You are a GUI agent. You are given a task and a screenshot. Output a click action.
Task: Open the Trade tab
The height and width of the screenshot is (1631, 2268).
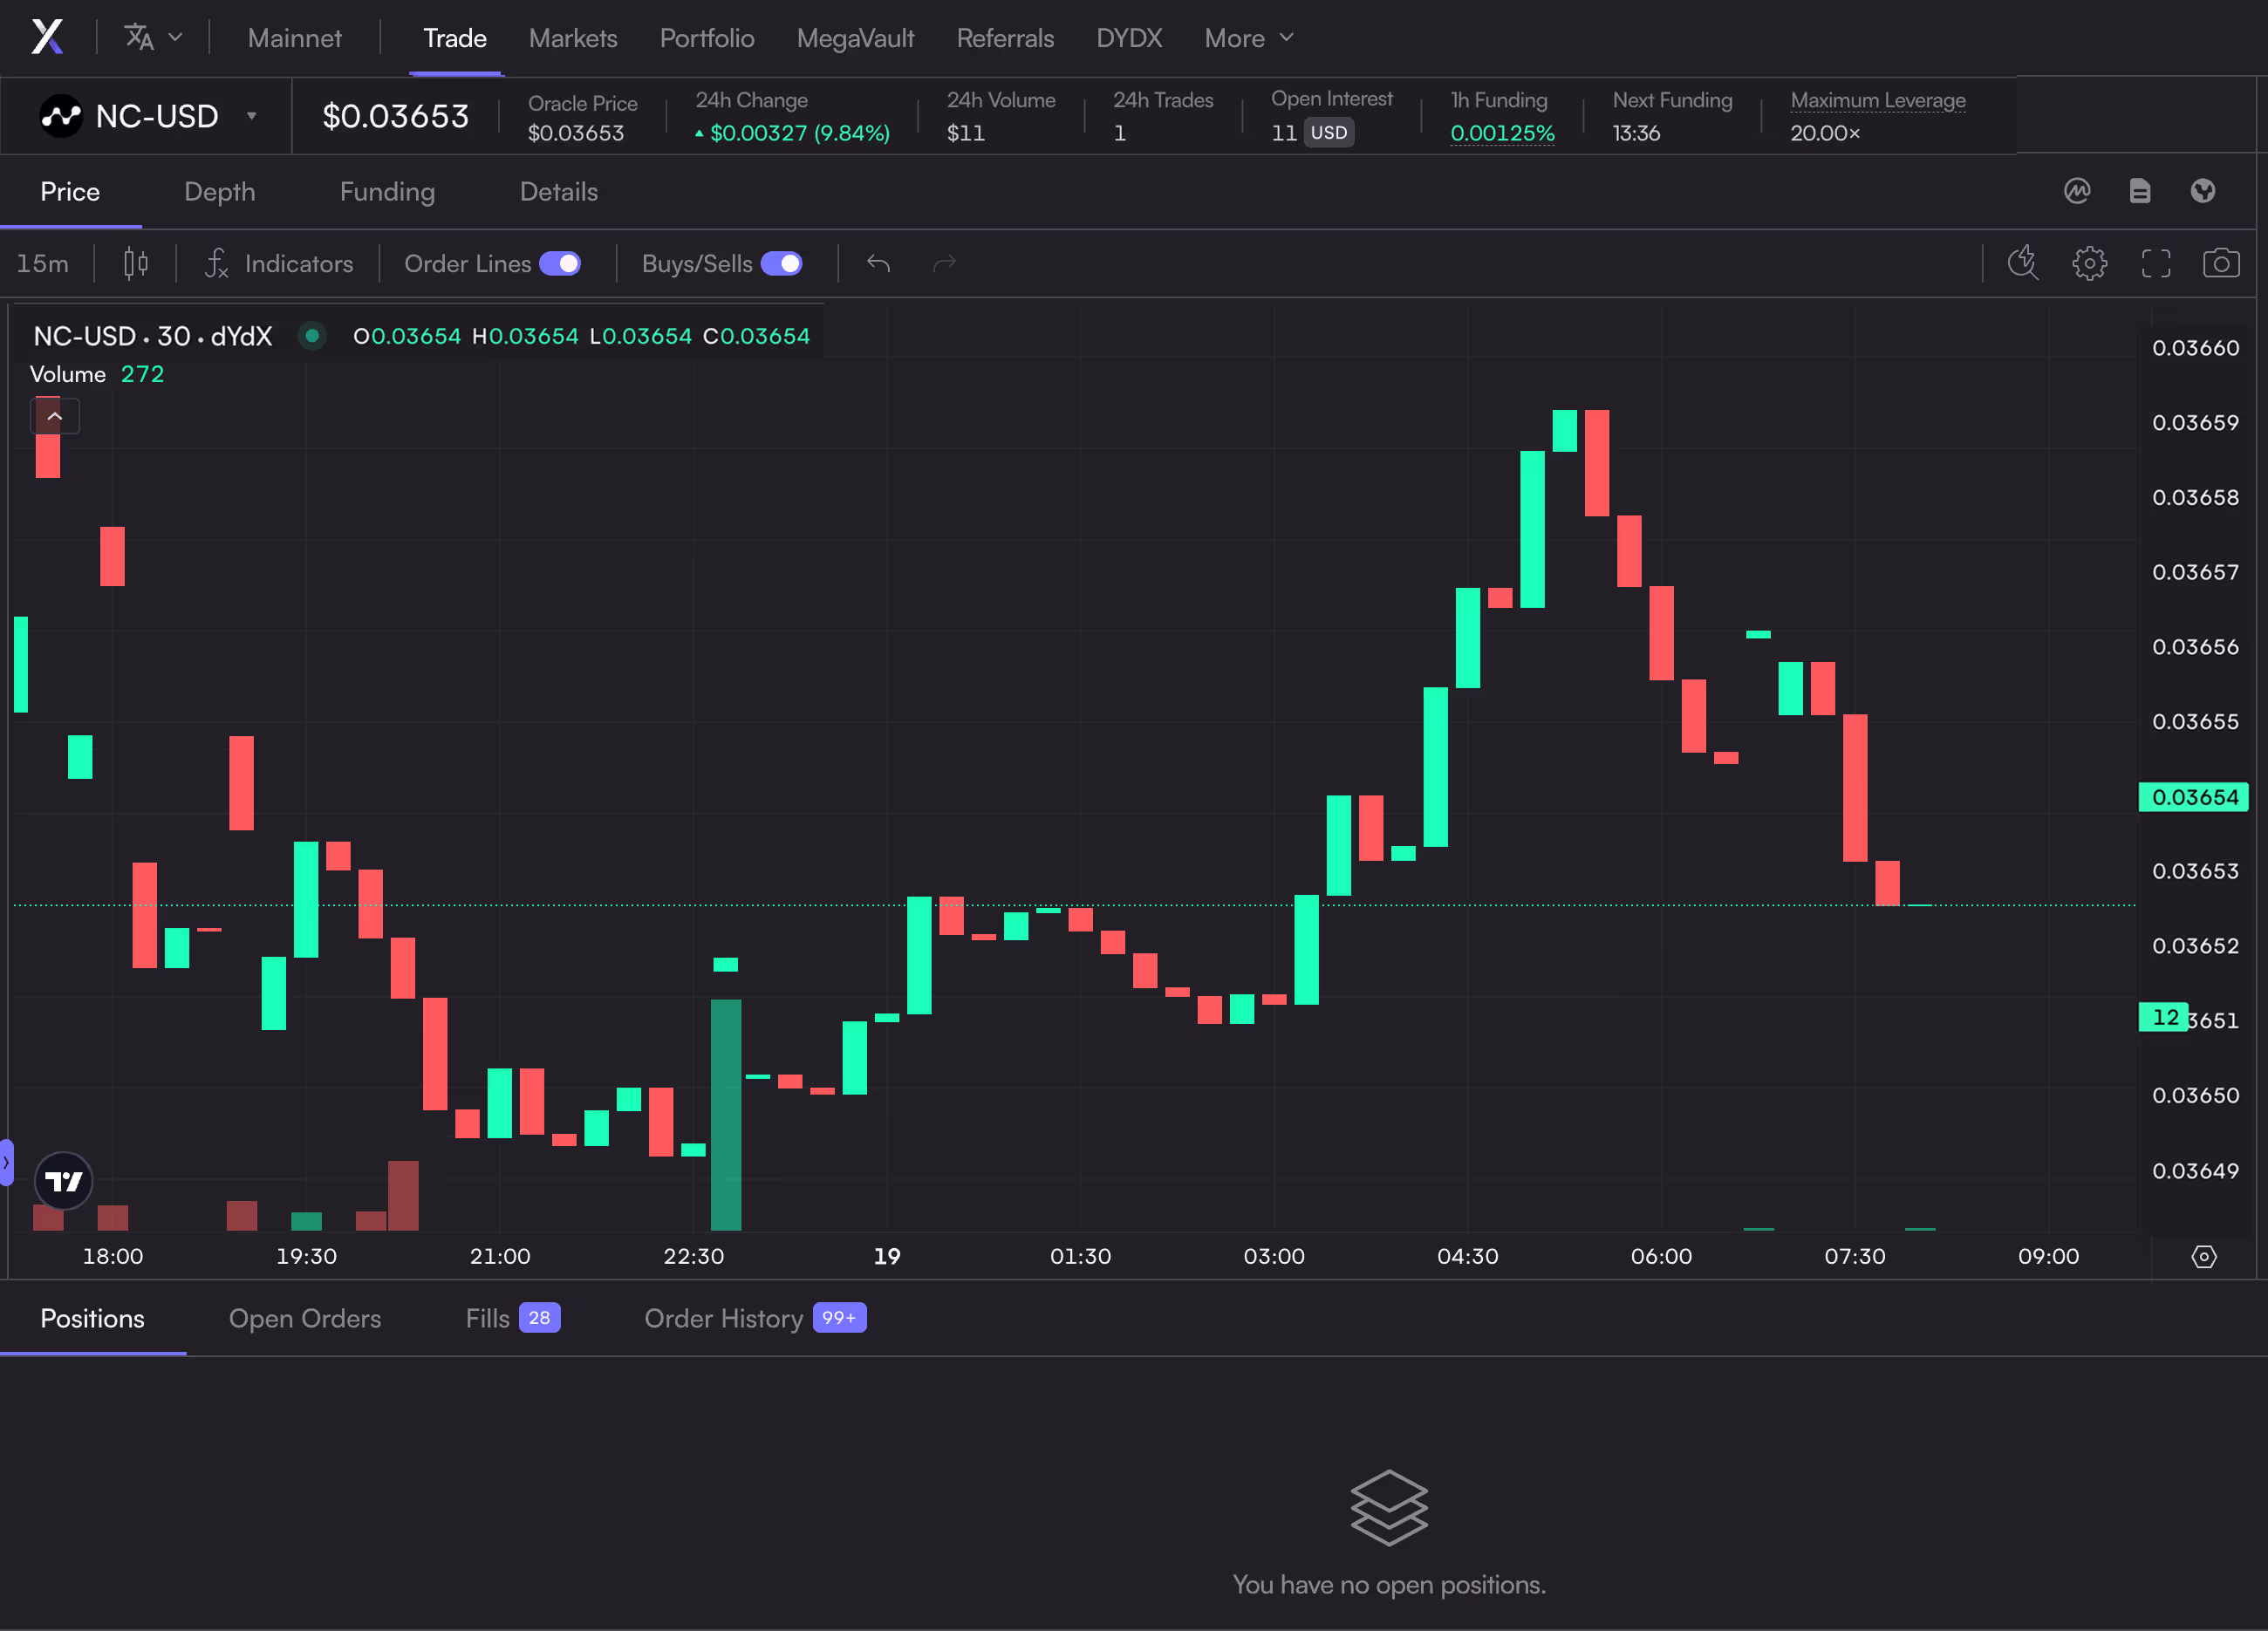pyautogui.click(x=455, y=38)
